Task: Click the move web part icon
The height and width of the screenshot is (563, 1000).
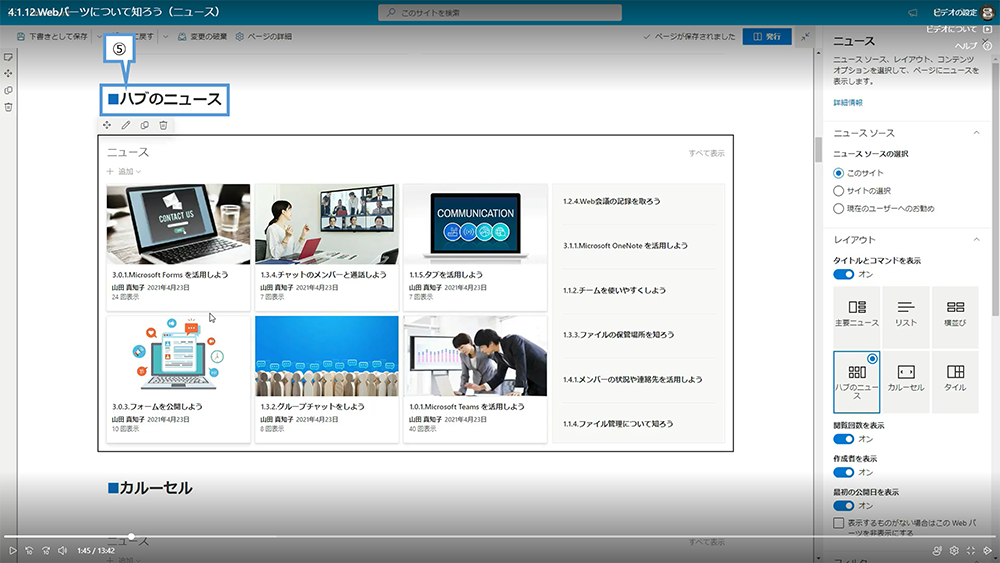Action: [107, 125]
